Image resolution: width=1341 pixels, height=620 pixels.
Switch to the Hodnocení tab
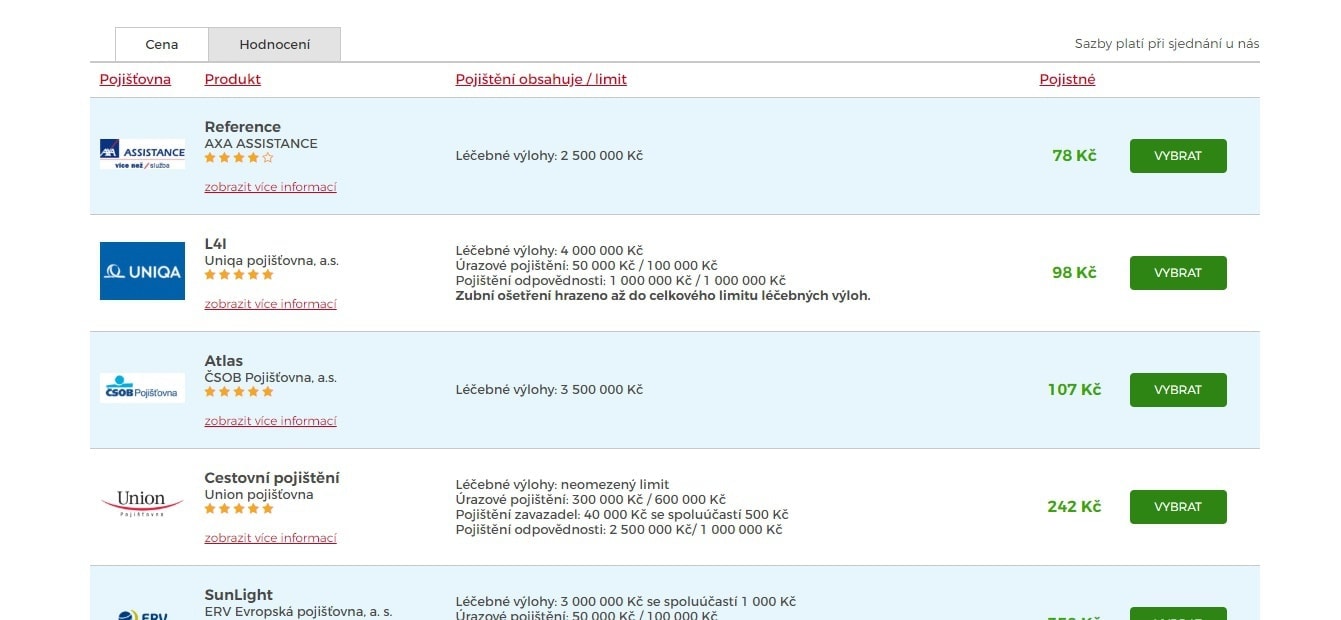tap(274, 45)
